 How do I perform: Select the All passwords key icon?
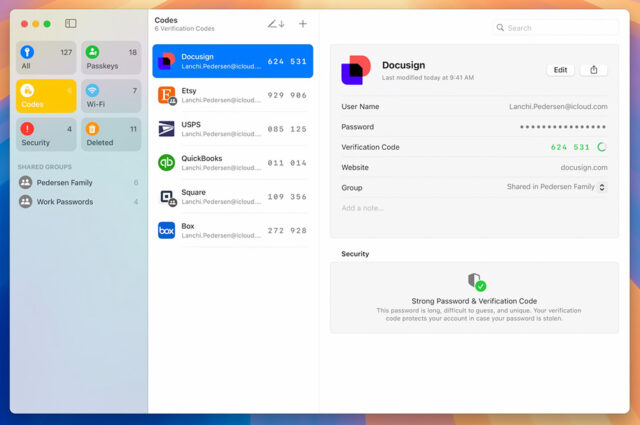coord(27,52)
